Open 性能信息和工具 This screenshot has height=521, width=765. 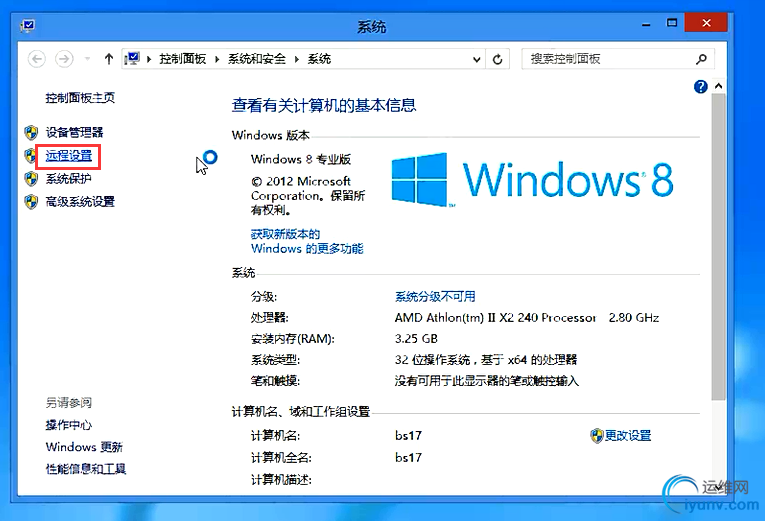(x=86, y=469)
